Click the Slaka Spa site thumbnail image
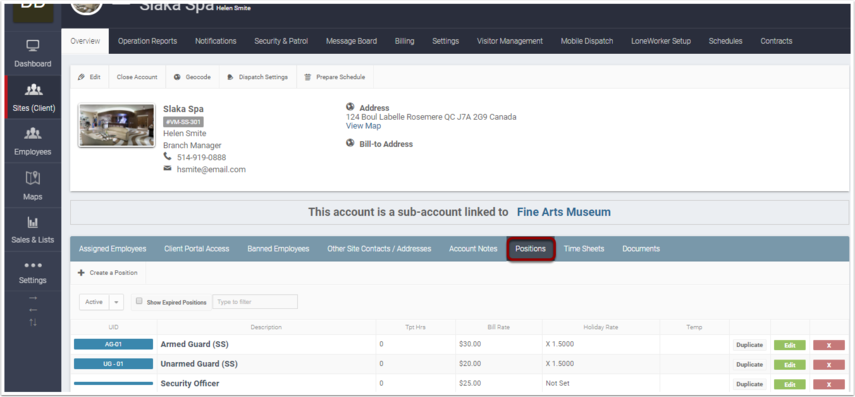The image size is (855, 397). [x=116, y=125]
